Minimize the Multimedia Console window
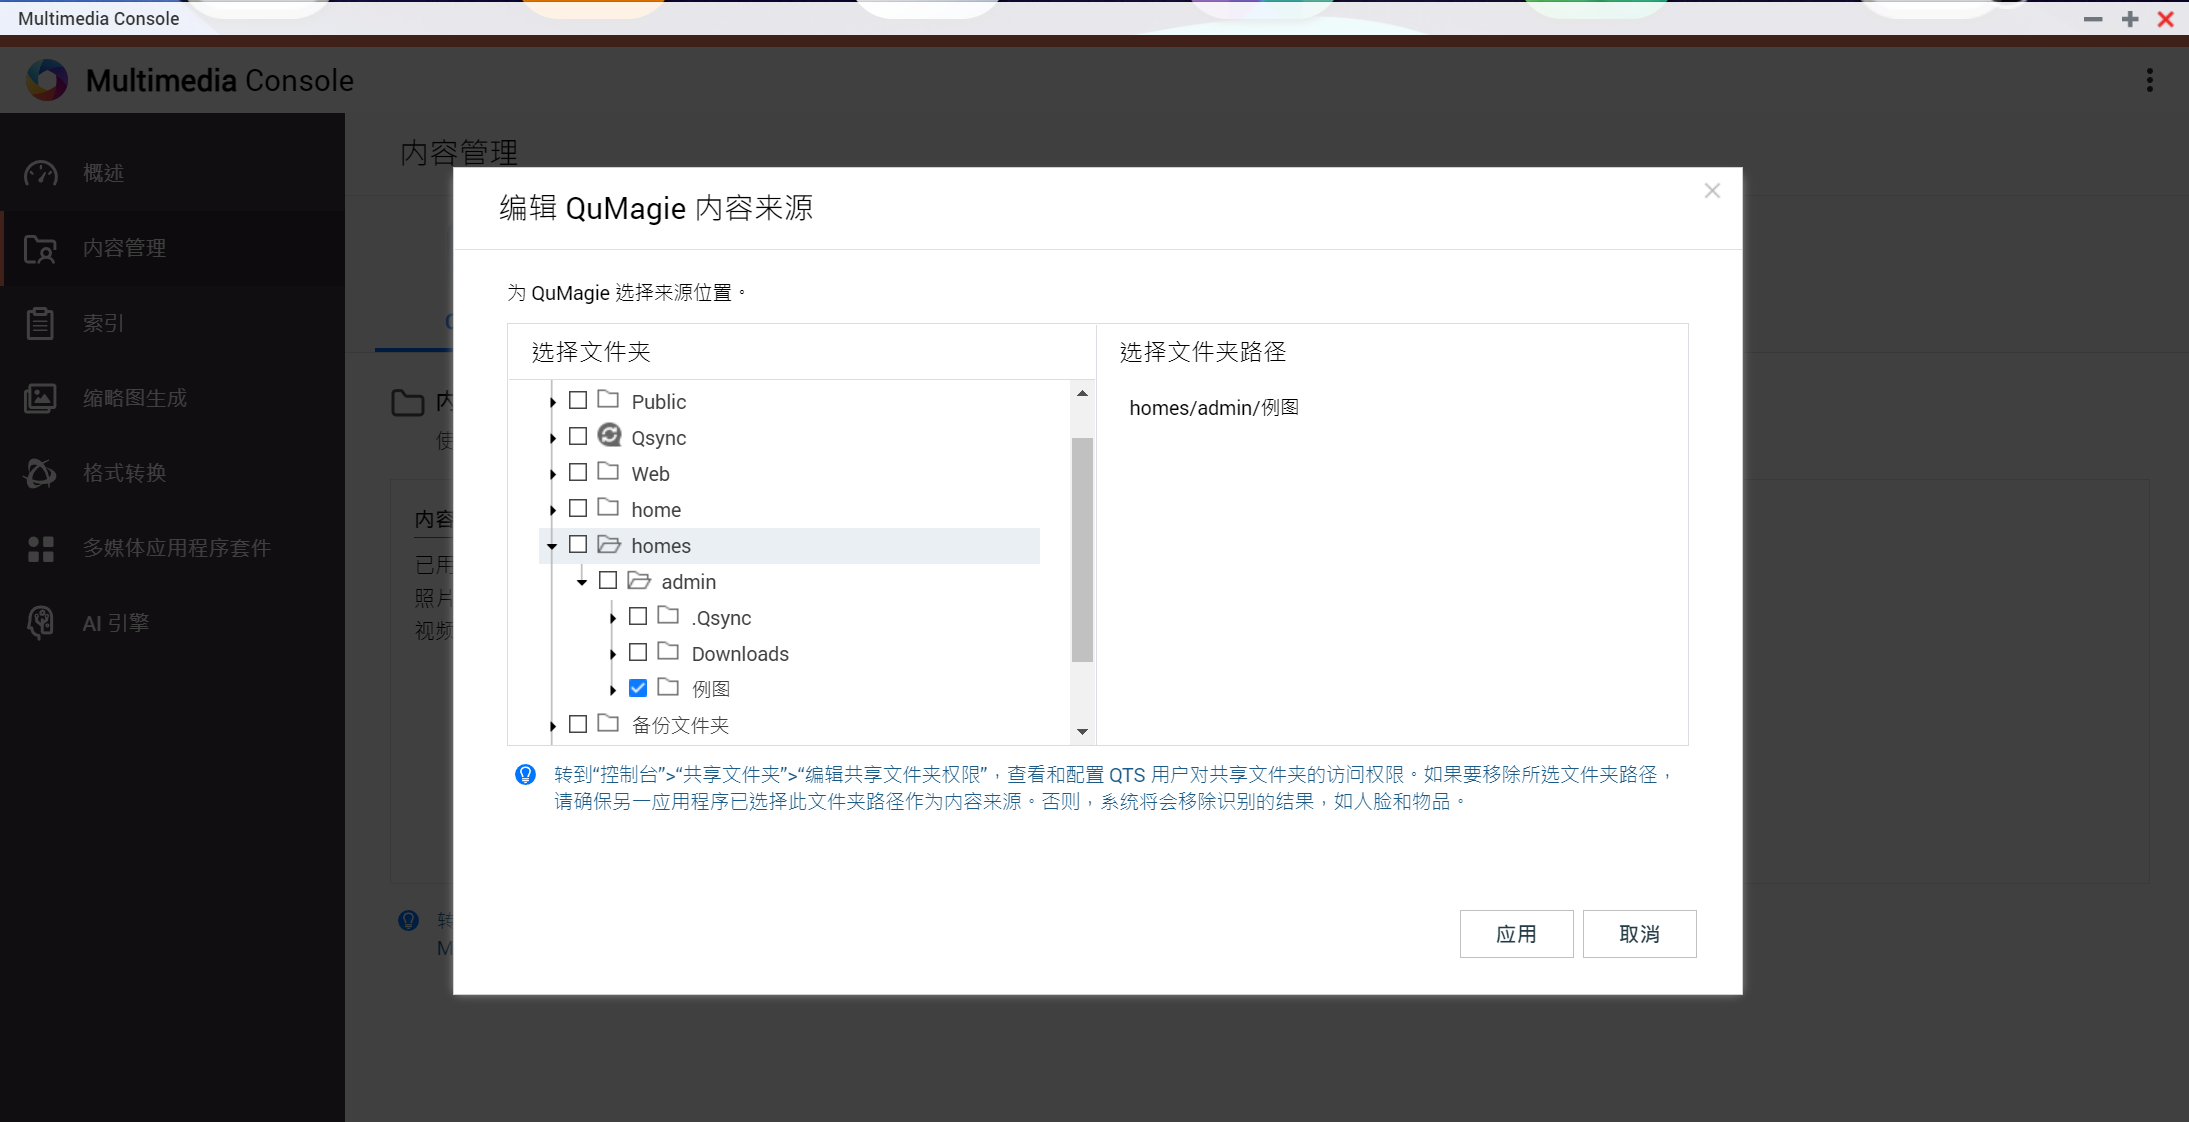Viewport: 2189px width, 1122px height. [2093, 19]
